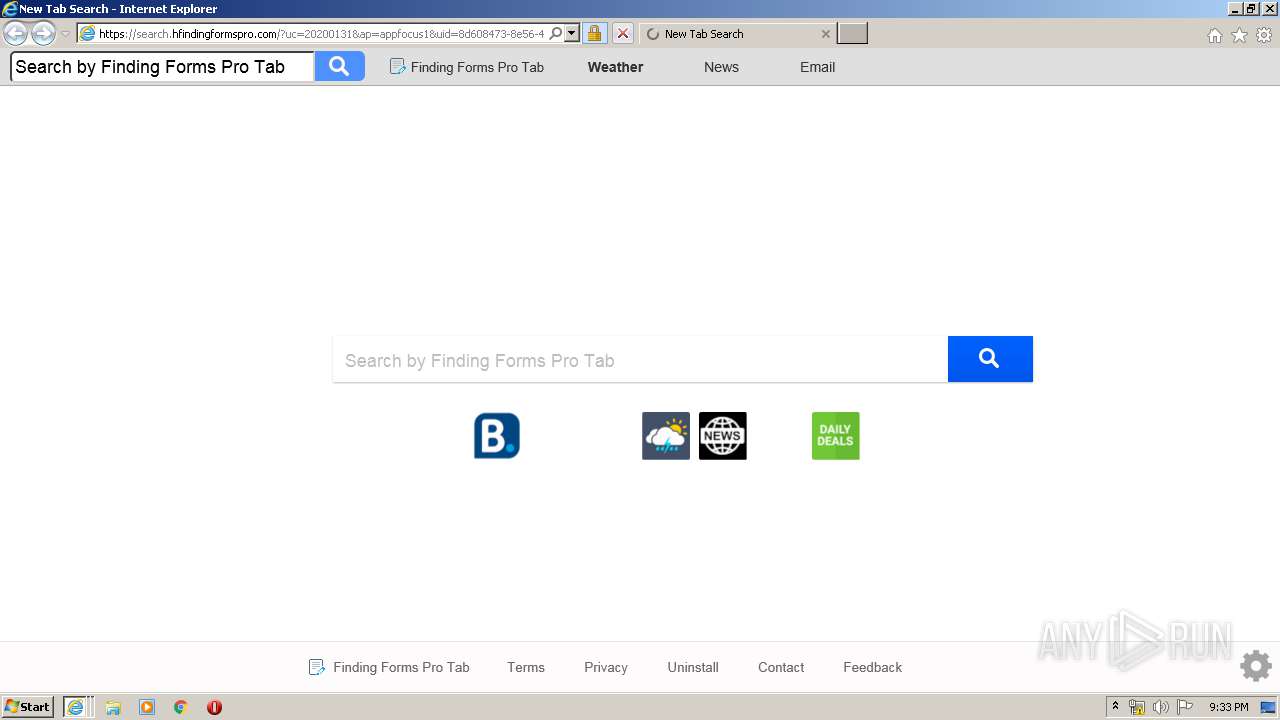Viewport: 1280px width, 720px height.
Task: Open the IE Home icon
Action: coord(1214,35)
